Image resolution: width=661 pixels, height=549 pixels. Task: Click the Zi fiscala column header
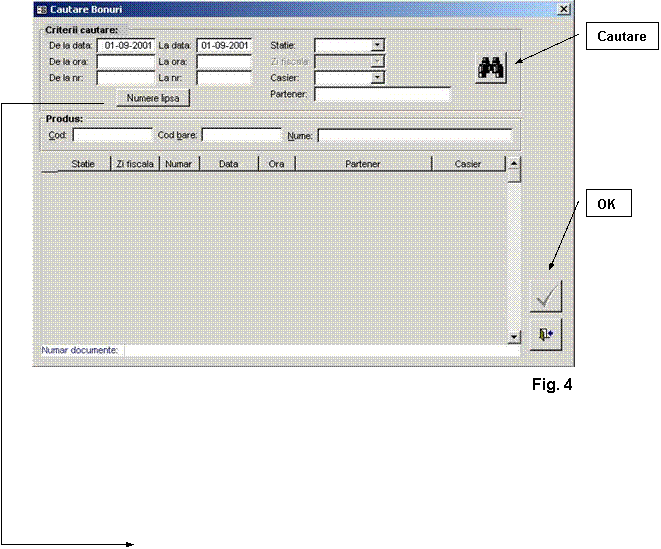click(135, 164)
